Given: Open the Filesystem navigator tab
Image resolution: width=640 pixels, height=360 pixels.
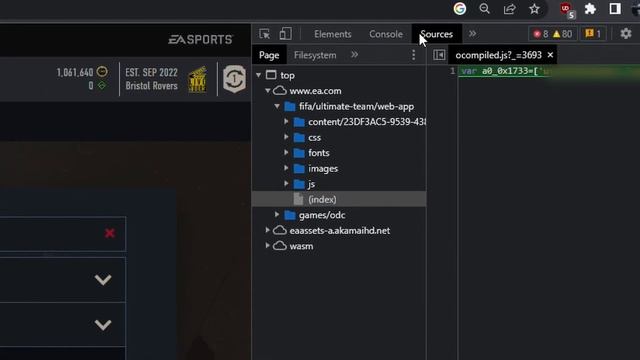Looking at the screenshot, I should [x=315, y=55].
